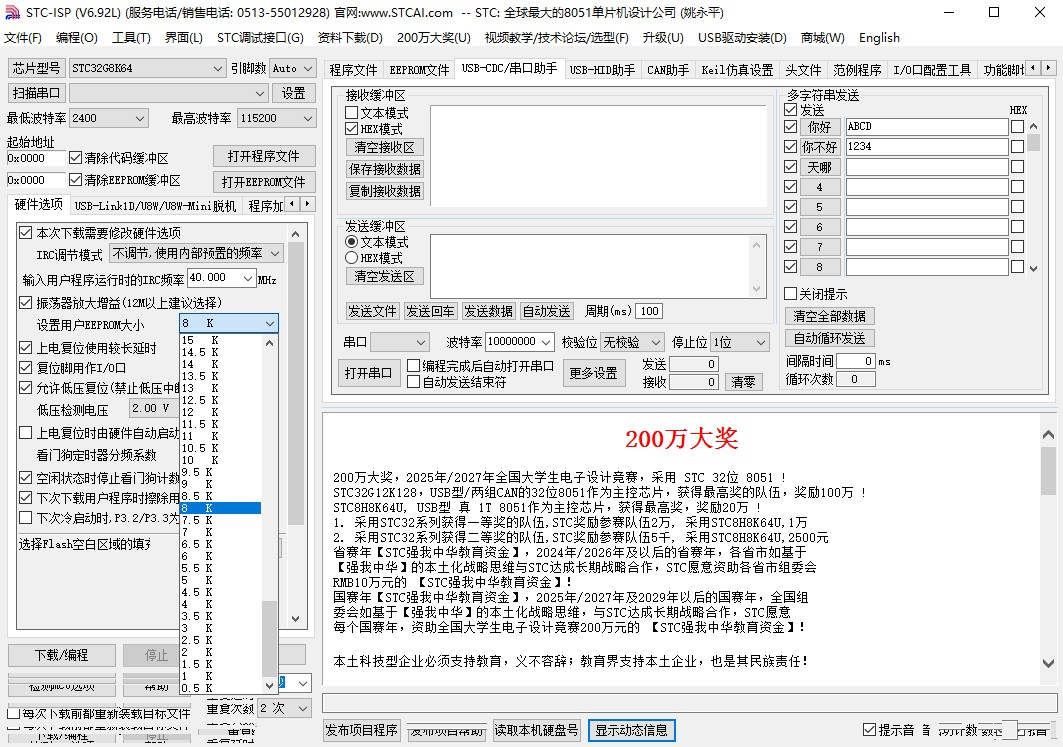Open 最低波特率 2400 dropdown
The image size is (1063, 747).
tap(108, 118)
